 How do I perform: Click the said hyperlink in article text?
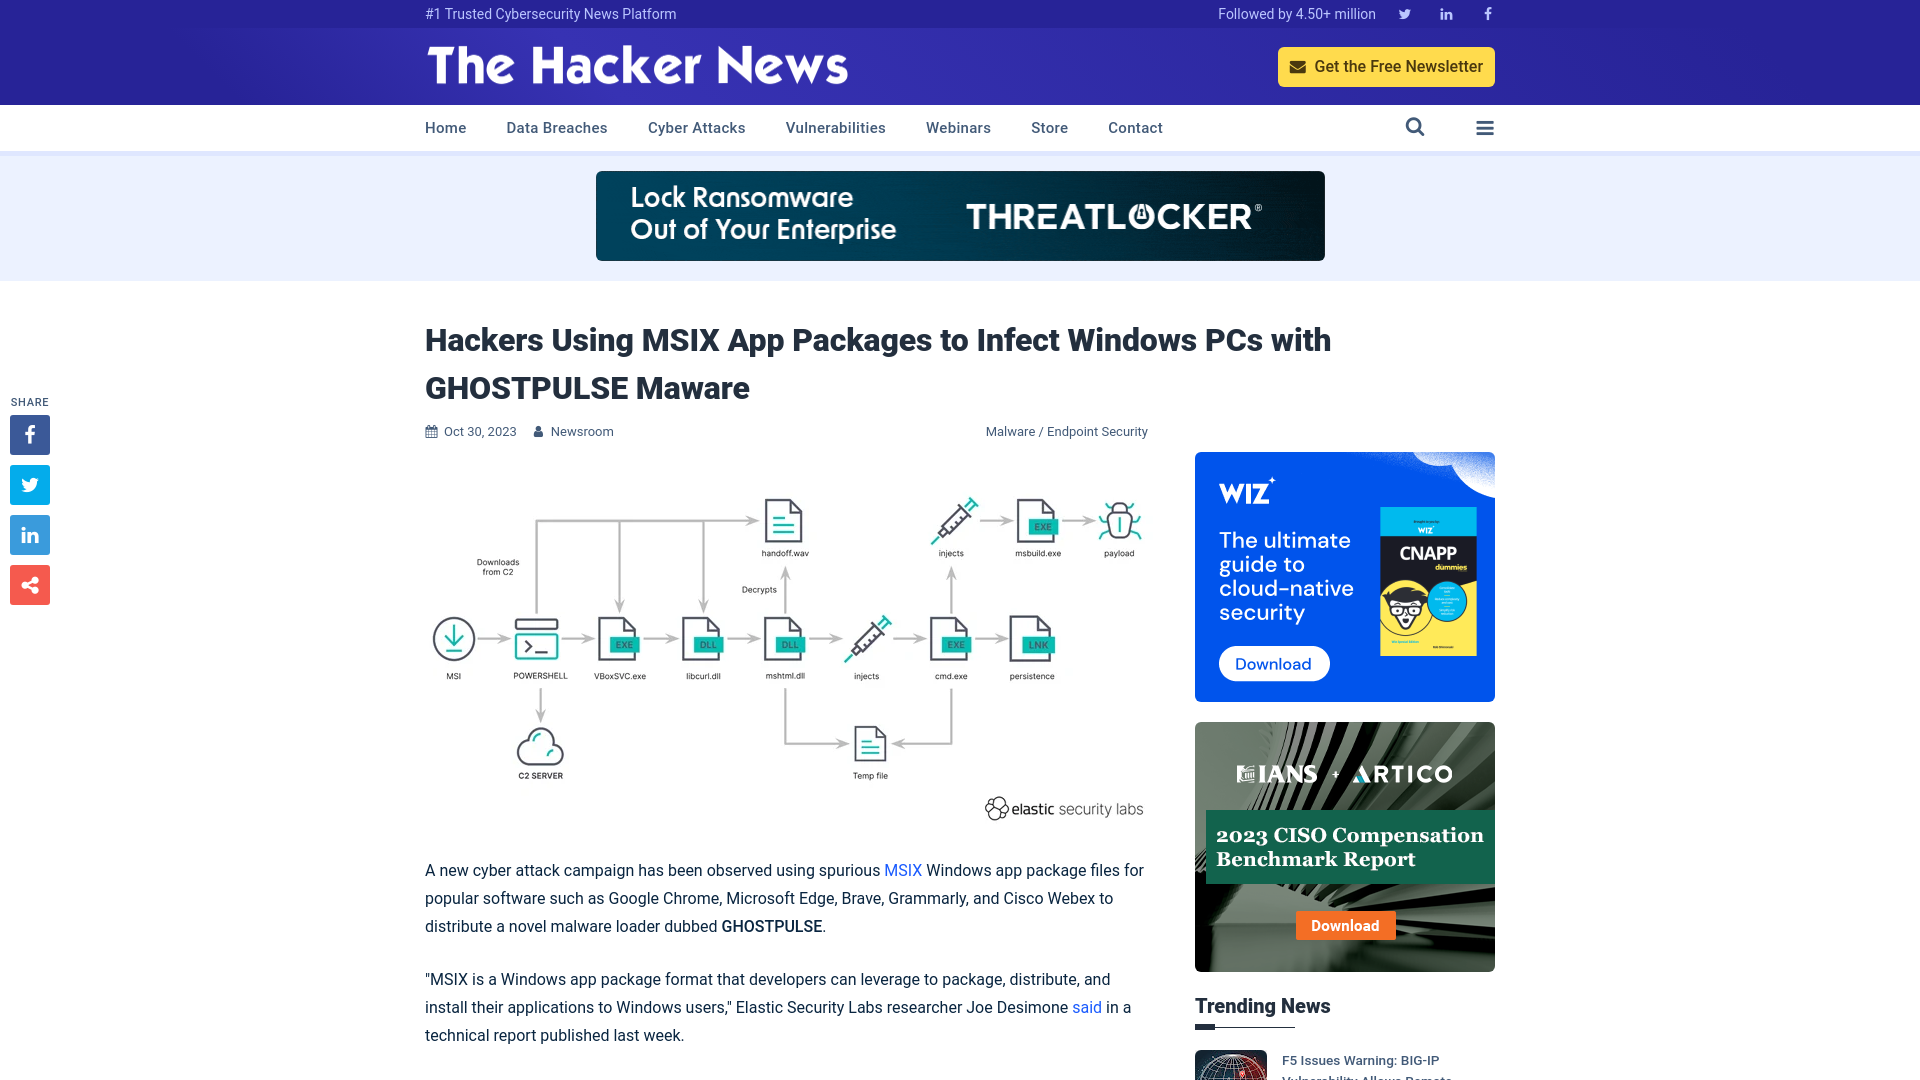(x=1087, y=1006)
